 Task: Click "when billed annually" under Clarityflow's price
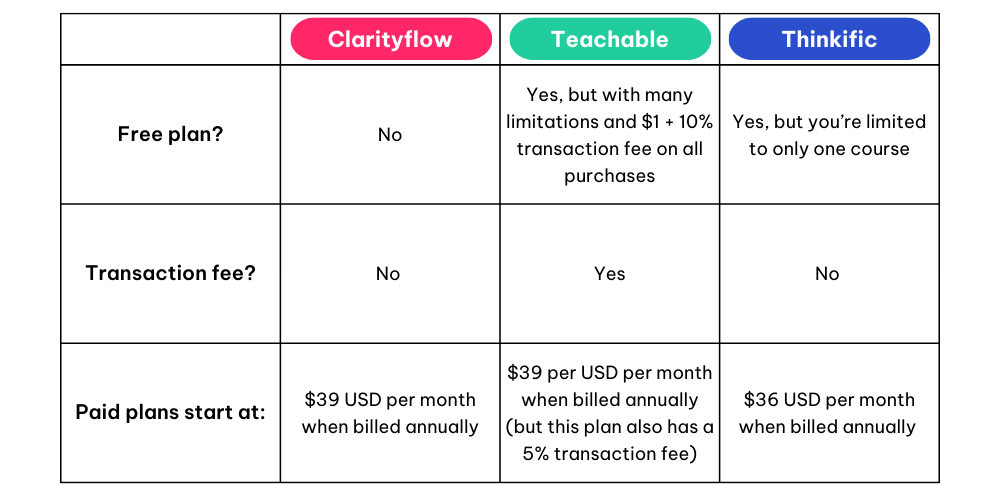[x=390, y=426]
